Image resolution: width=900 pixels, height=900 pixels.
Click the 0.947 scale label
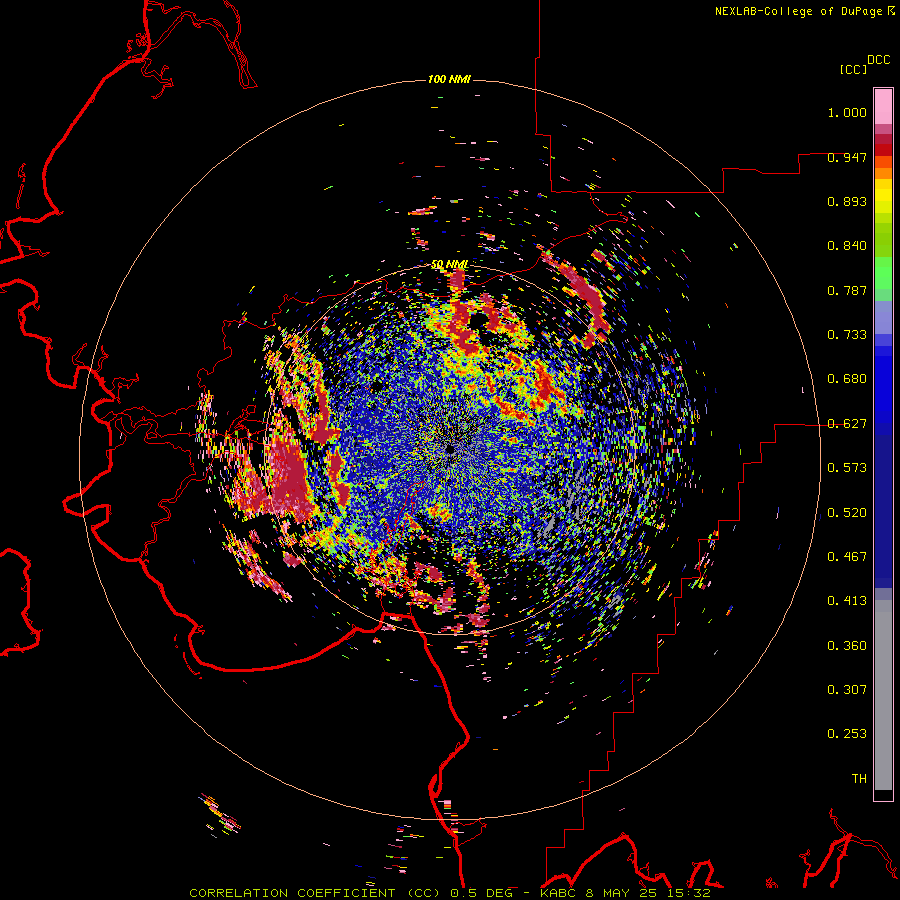pyautogui.click(x=847, y=157)
